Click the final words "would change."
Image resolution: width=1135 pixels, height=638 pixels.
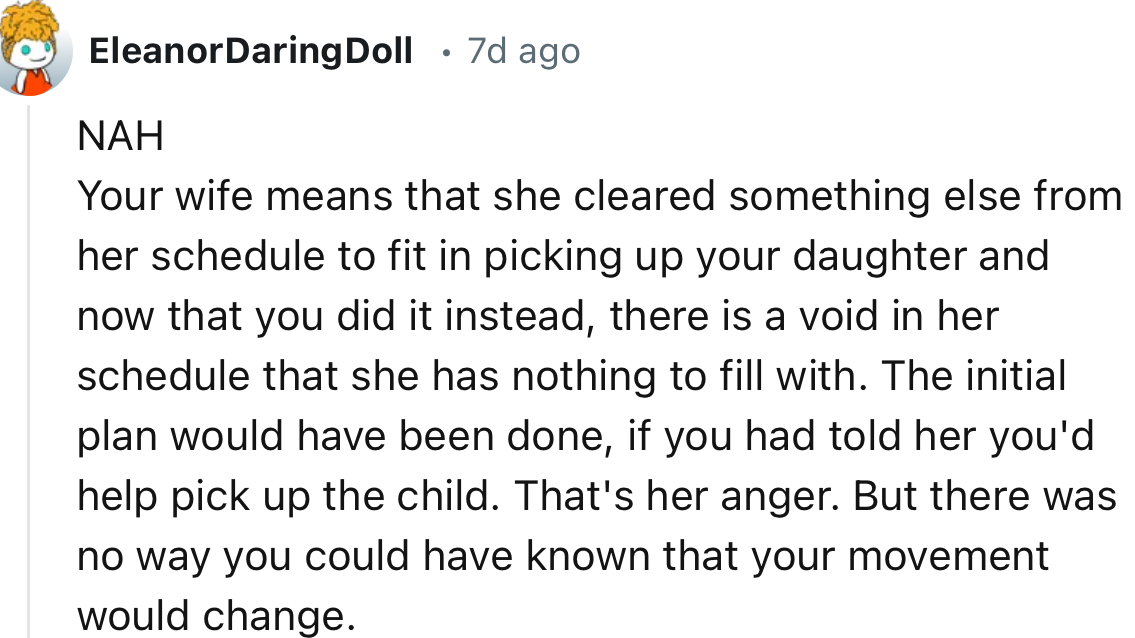click(x=216, y=616)
